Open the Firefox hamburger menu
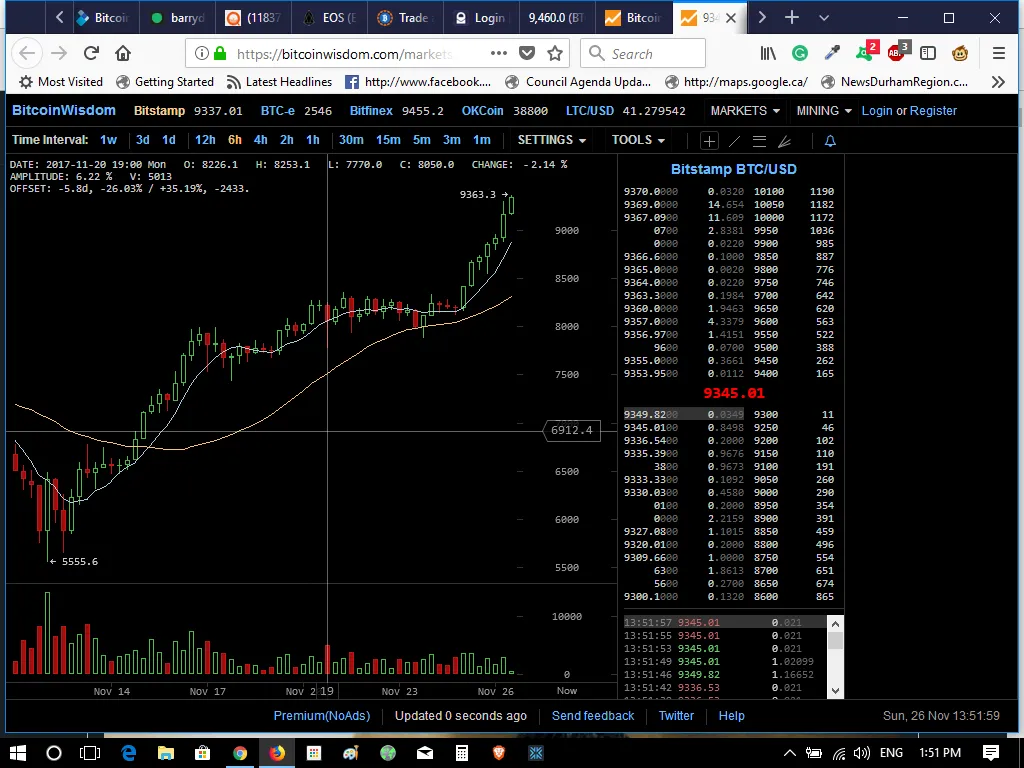The image size is (1024, 768). click(999, 54)
